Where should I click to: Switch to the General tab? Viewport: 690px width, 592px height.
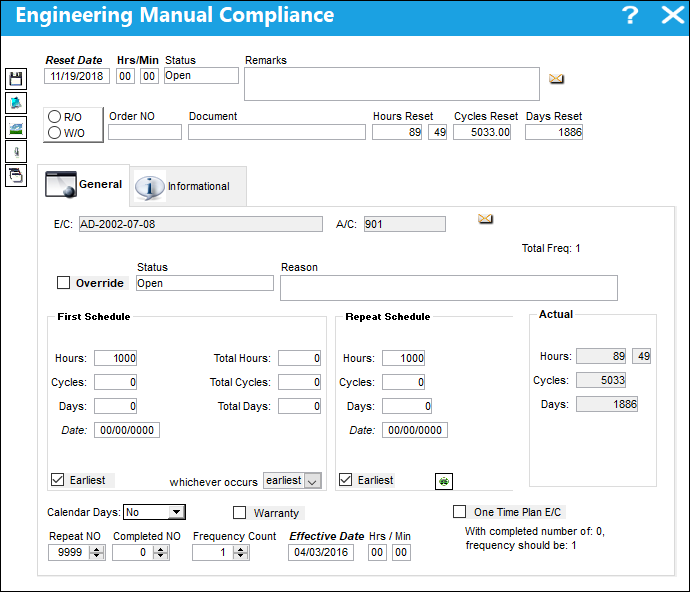click(x=84, y=184)
